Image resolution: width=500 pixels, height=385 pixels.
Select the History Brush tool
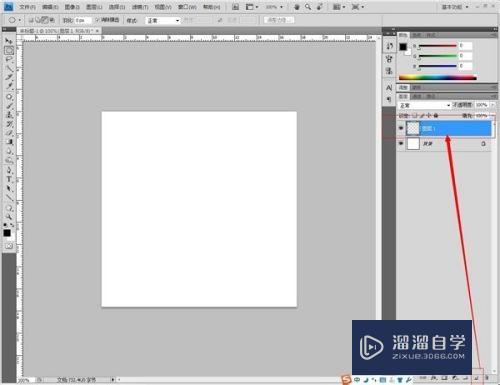(x=9, y=124)
